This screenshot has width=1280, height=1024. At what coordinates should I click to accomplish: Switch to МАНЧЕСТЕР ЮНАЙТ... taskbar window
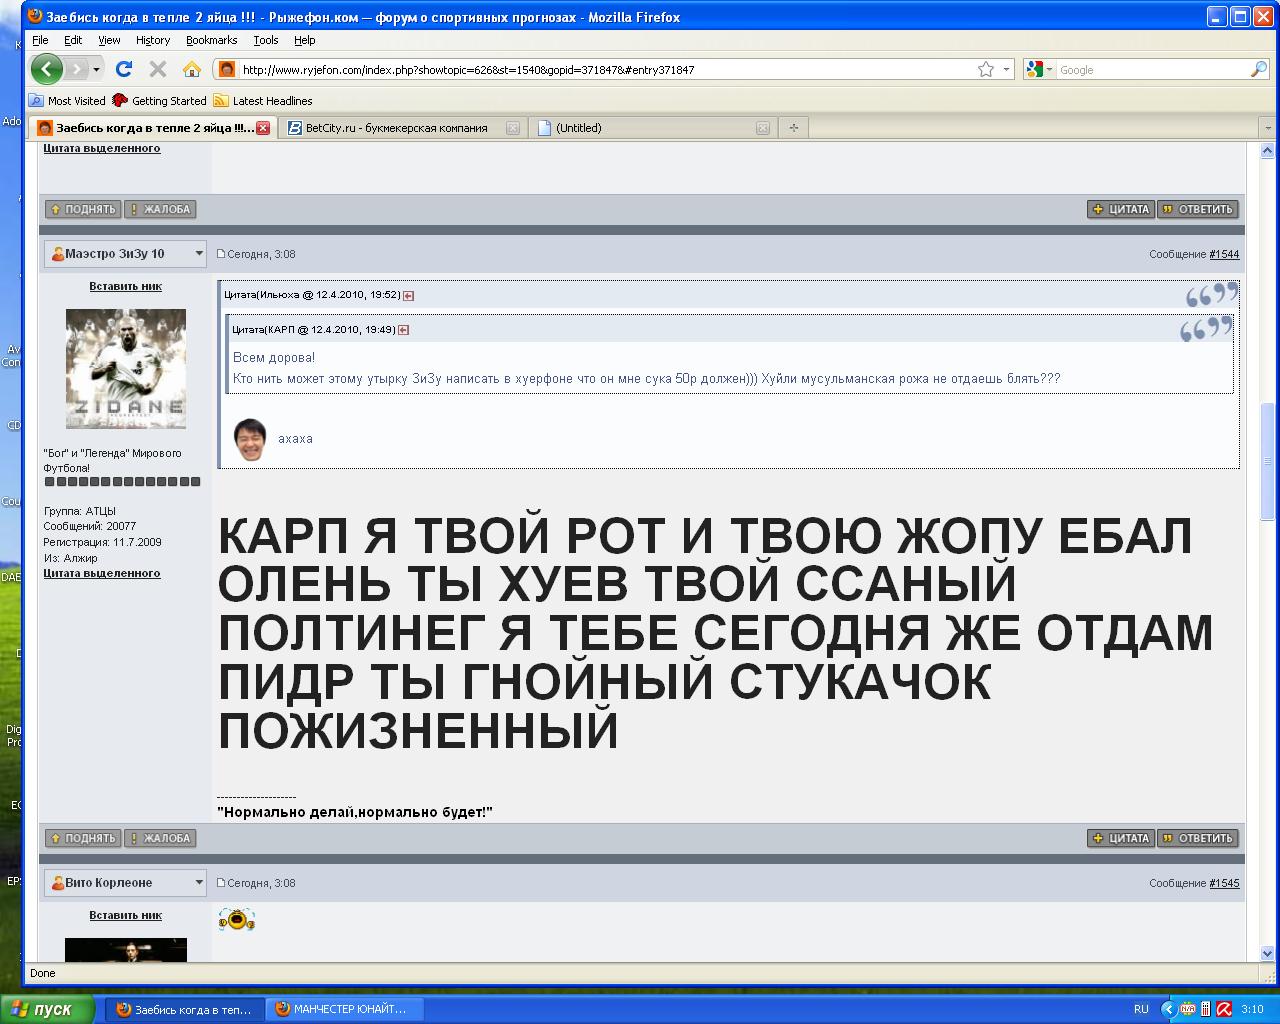pos(345,1009)
